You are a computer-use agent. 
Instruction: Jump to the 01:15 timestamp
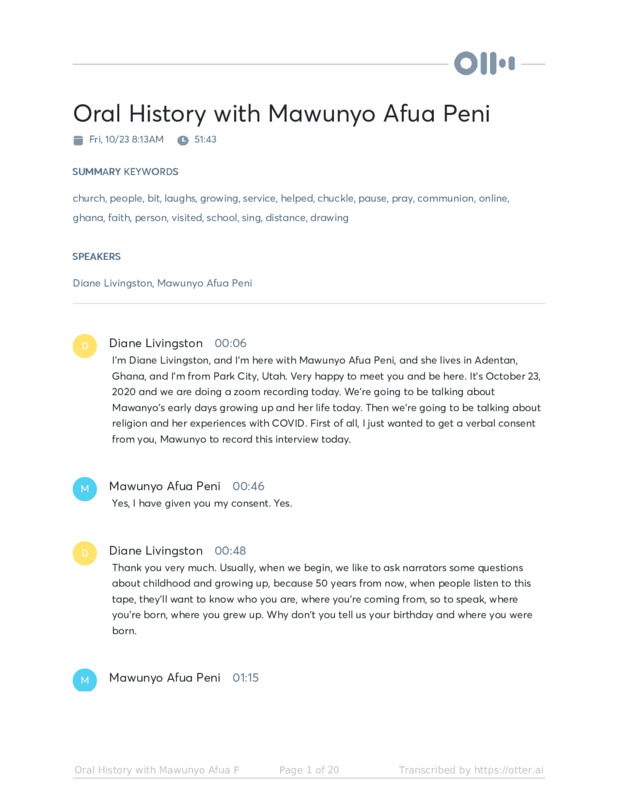tap(246, 678)
